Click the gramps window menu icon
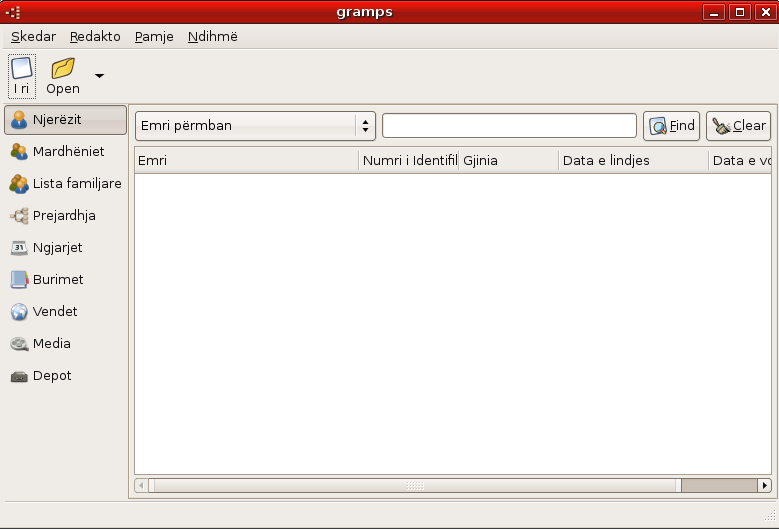 tap(13, 12)
